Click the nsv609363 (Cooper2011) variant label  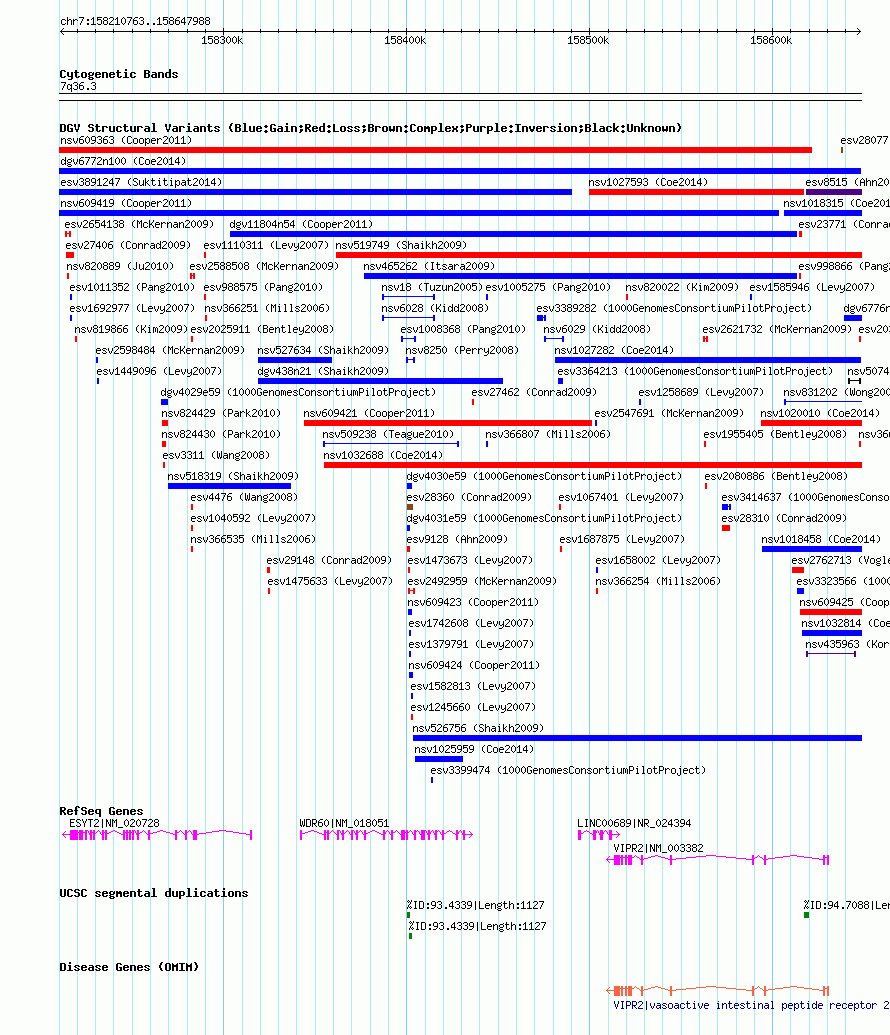(x=125, y=141)
